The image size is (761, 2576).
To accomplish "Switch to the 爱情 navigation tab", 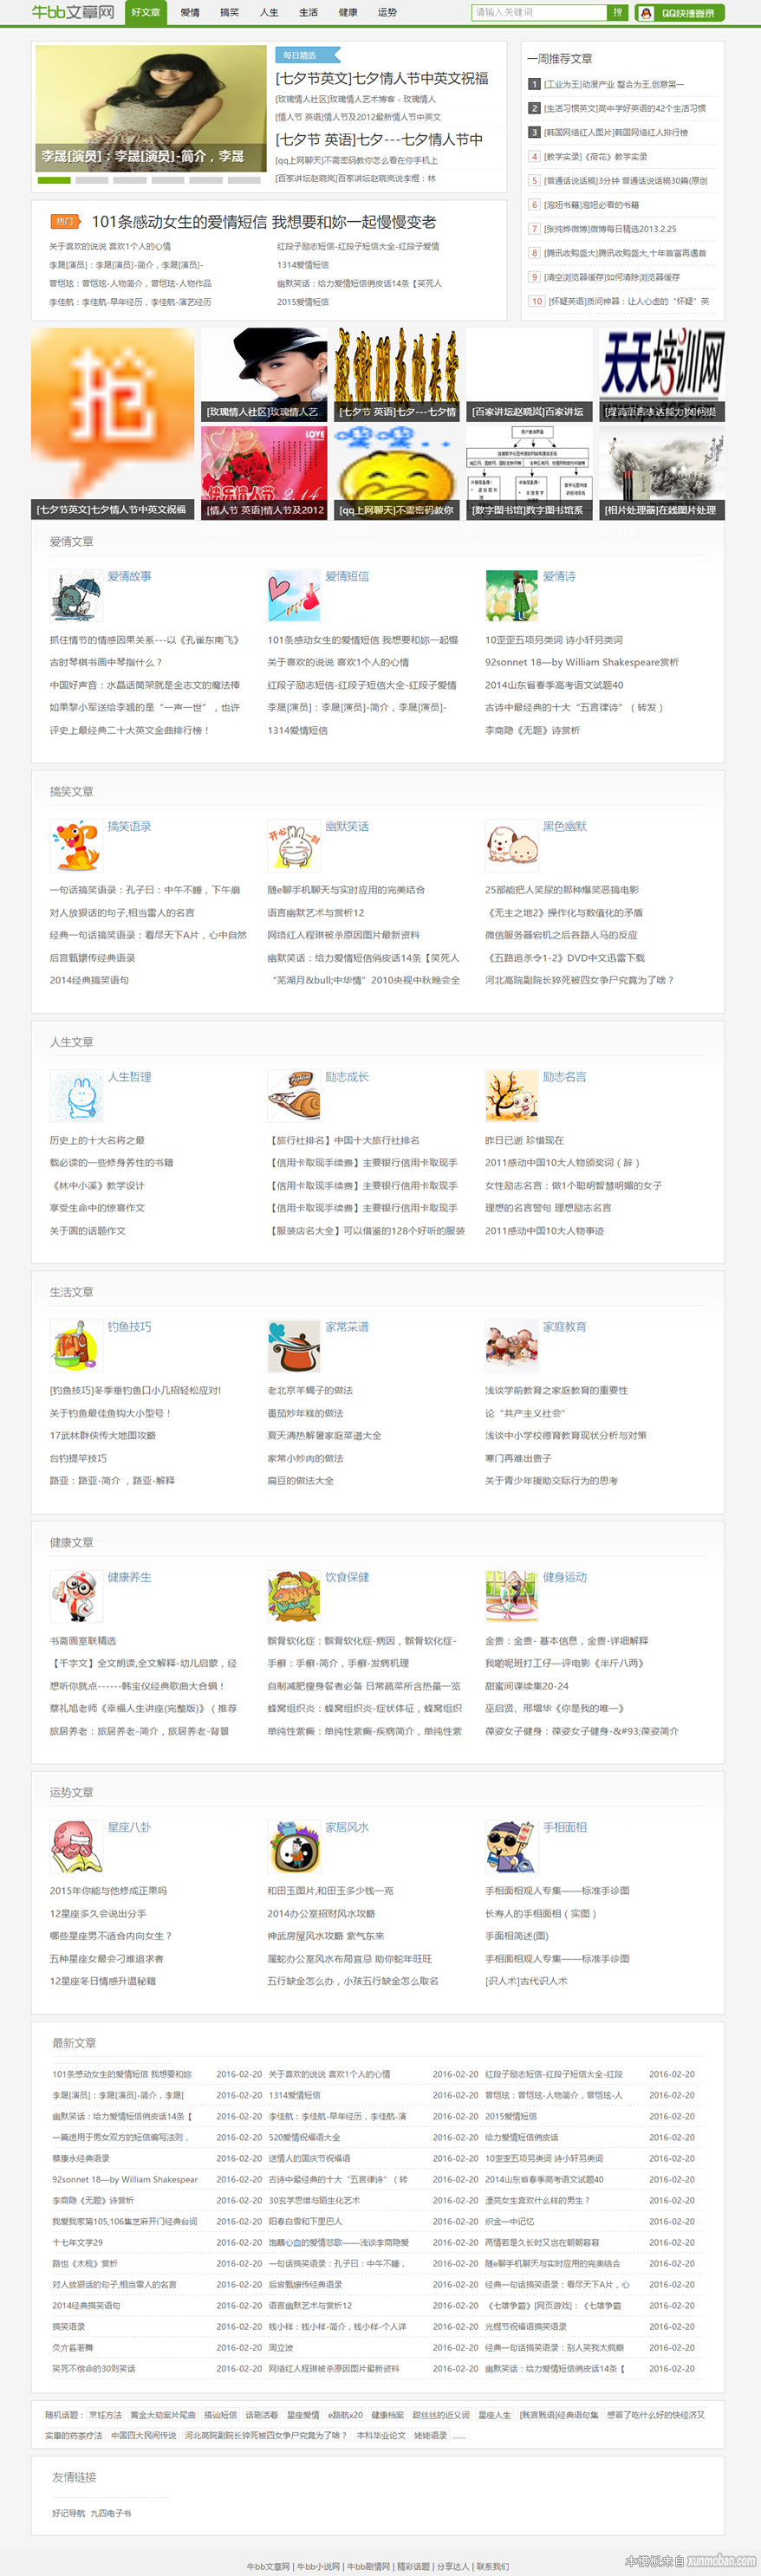I will click(190, 13).
